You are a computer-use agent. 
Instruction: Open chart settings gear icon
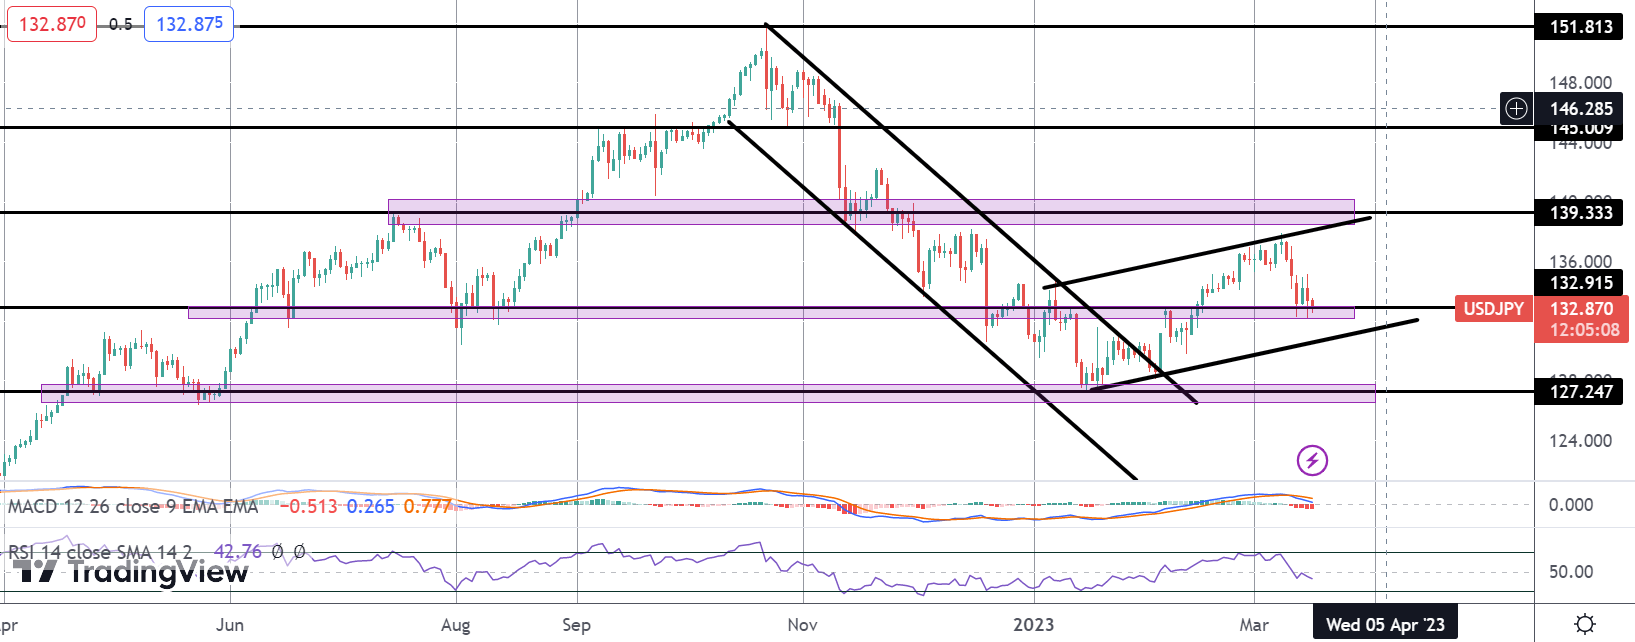pyautogui.click(x=1585, y=624)
